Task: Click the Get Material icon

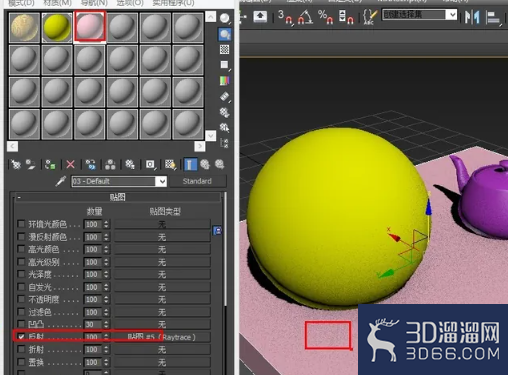Action: [x=16, y=164]
